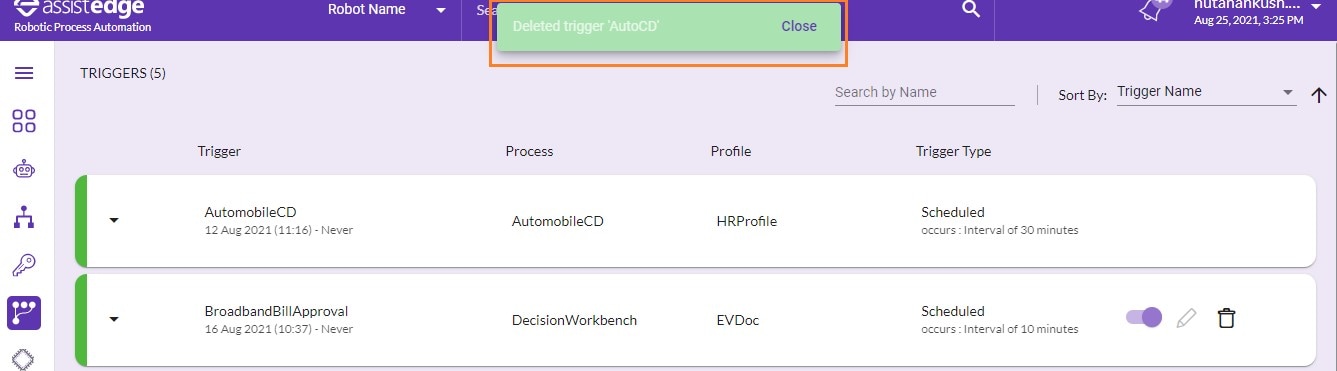The image size is (1337, 371).
Task: Open the credentials key icon in sidebar
Action: [x=24, y=265]
